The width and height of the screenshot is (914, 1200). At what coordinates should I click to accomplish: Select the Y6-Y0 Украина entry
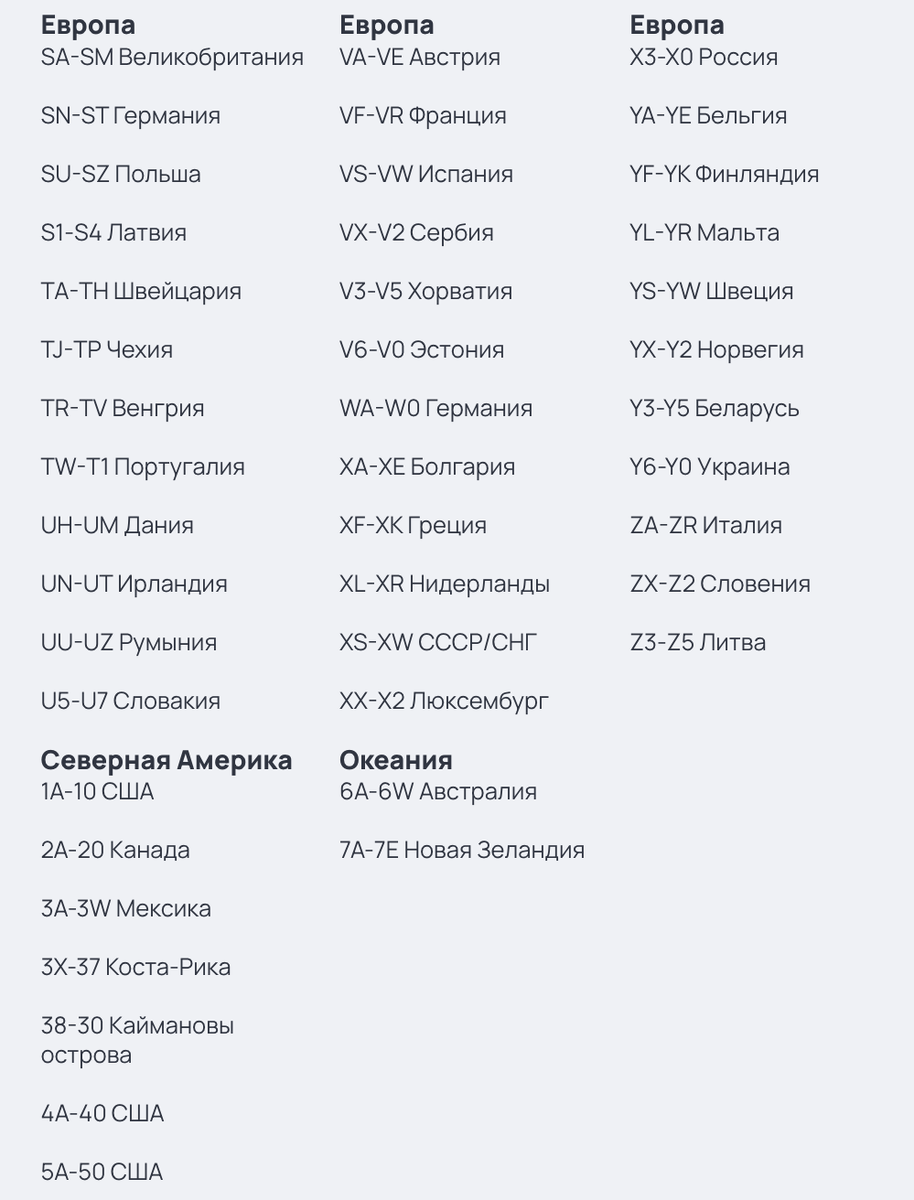[710, 467]
